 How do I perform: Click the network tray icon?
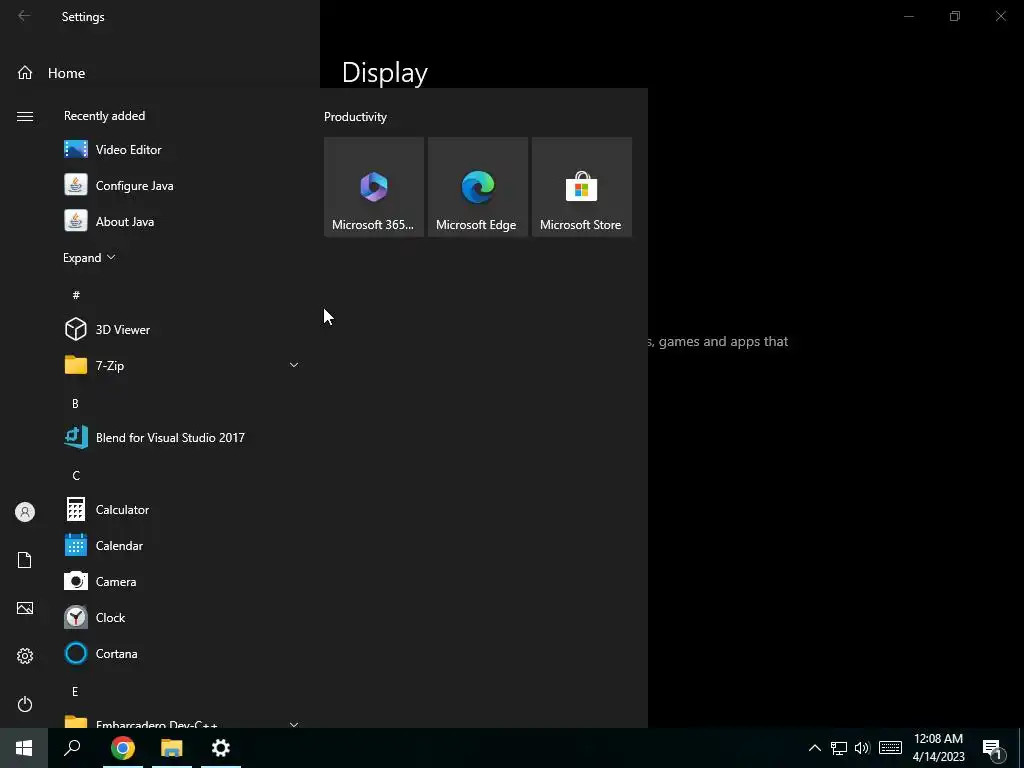[x=839, y=748]
